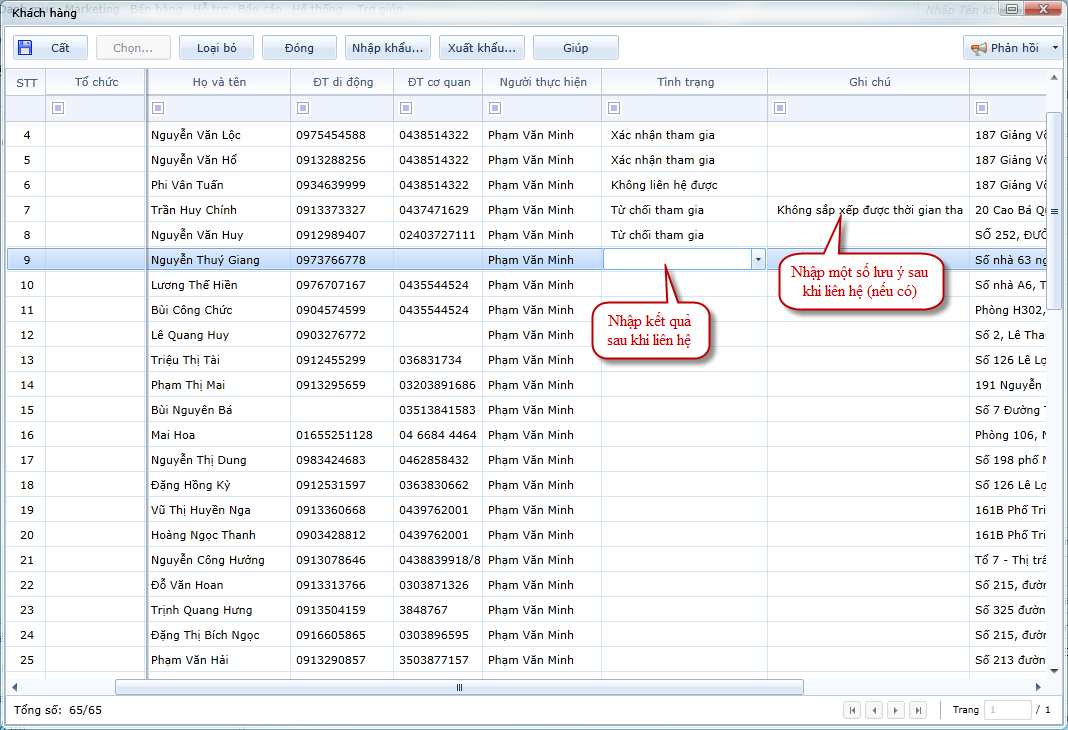The height and width of the screenshot is (730, 1068).
Task: Toggle the filter box under Họ và tên
Action: (158, 108)
